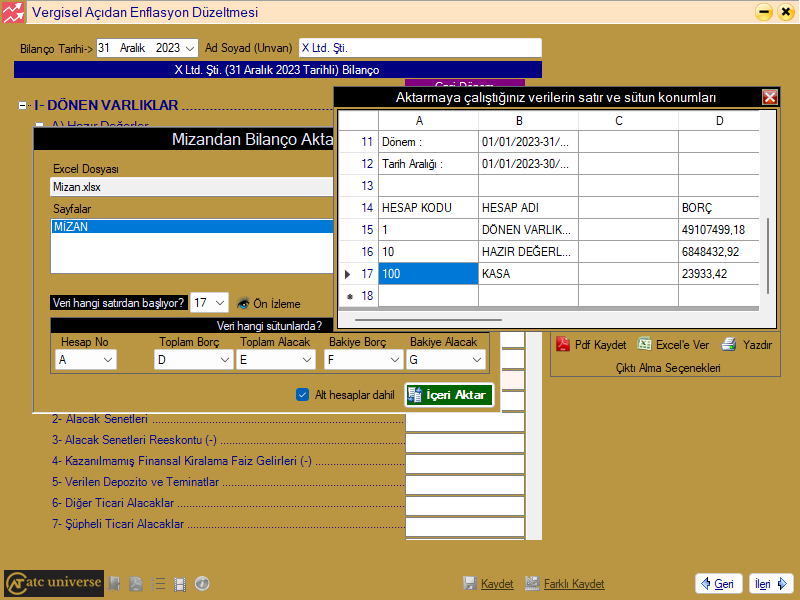Click the atc universe logo
Image resolution: width=800 pixels, height=600 pixels.
click(x=54, y=583)
